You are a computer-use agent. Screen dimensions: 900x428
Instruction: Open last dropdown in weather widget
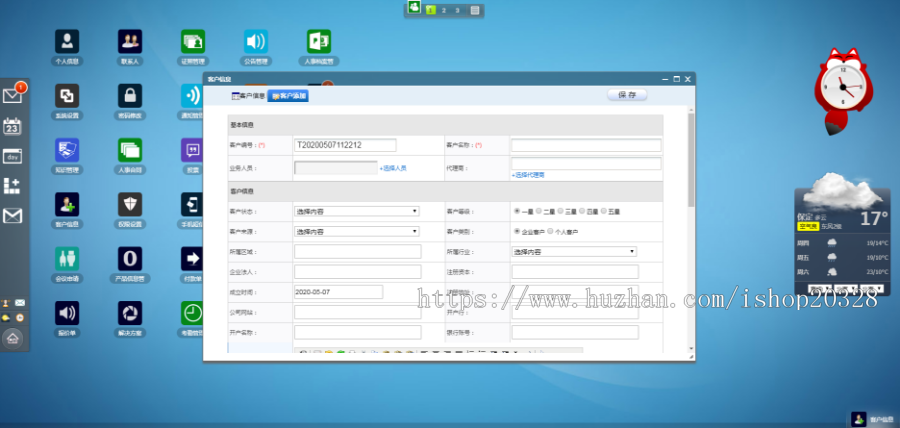click(872, 288)
